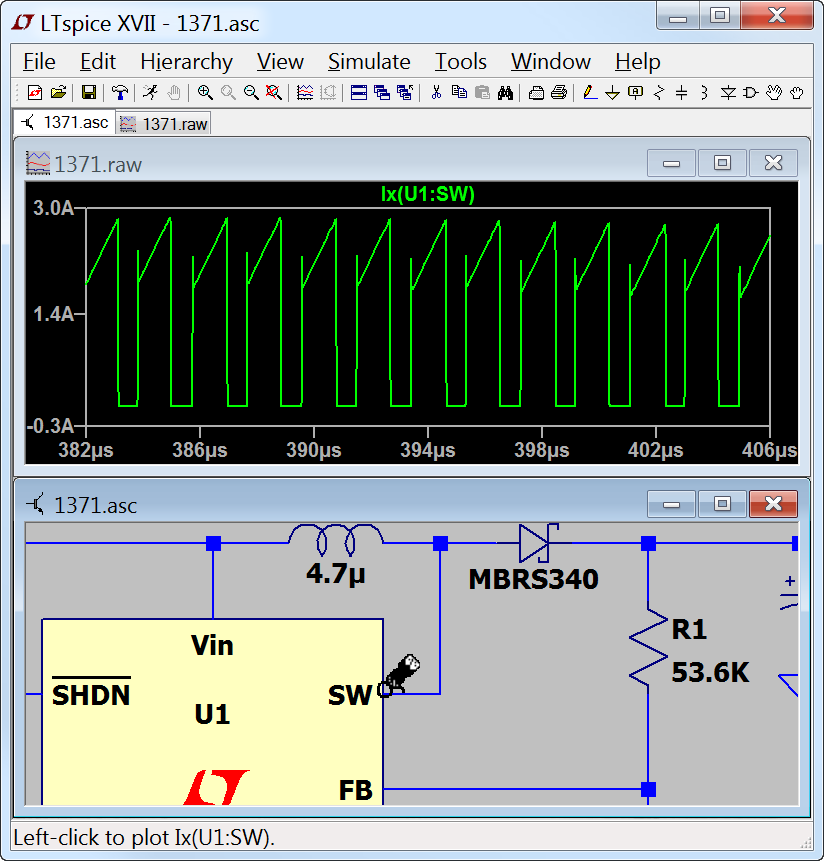The width and height of the screenshot is (824, 861).
Task: Open the Control Panel hammer icon
Action: pyautogui.click(x=120, y=93)
